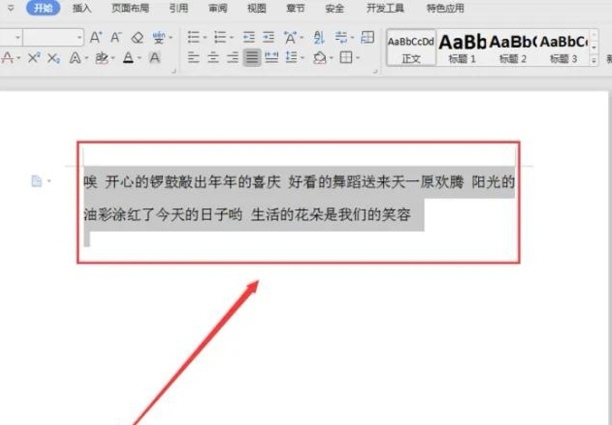Viewport: 612px width, 425px height.
Task: Click the tab stops icon
Action: 367,37
